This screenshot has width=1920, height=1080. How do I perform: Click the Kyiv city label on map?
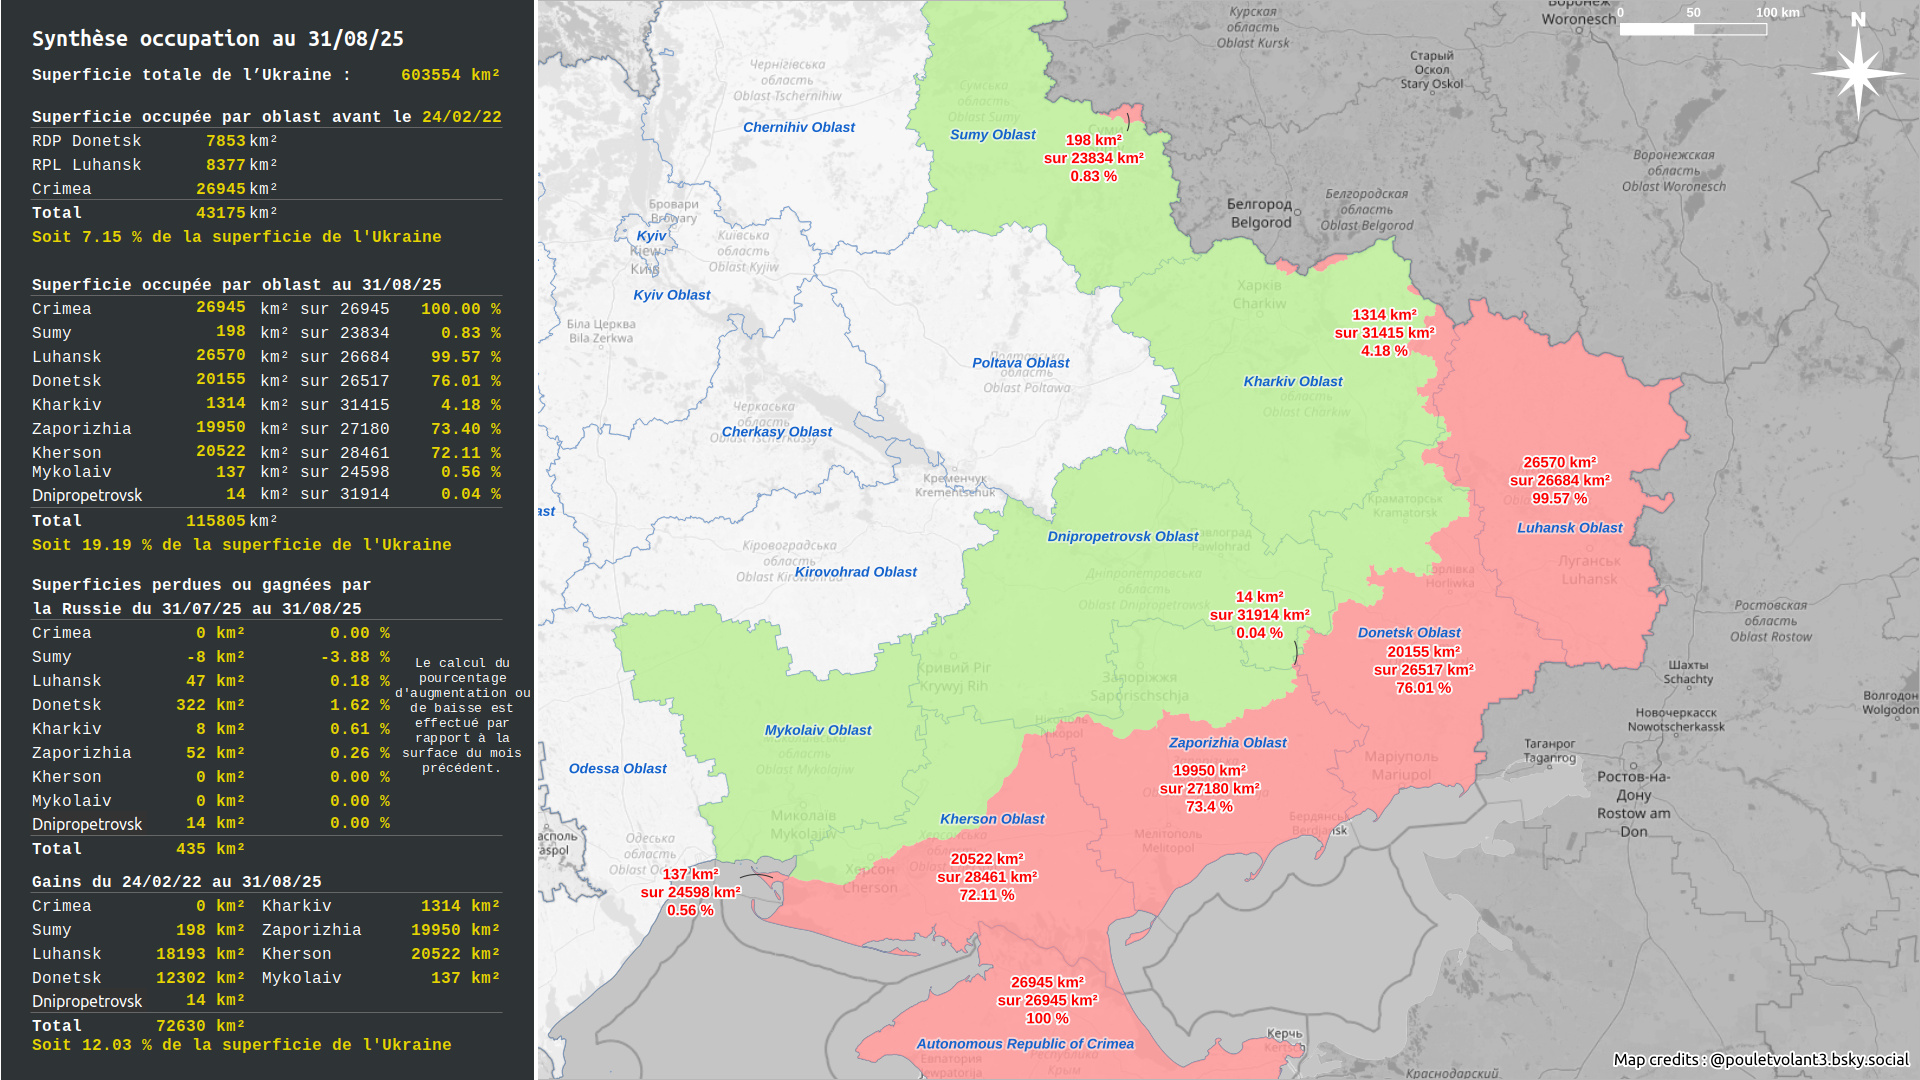[x=651, y=236]
